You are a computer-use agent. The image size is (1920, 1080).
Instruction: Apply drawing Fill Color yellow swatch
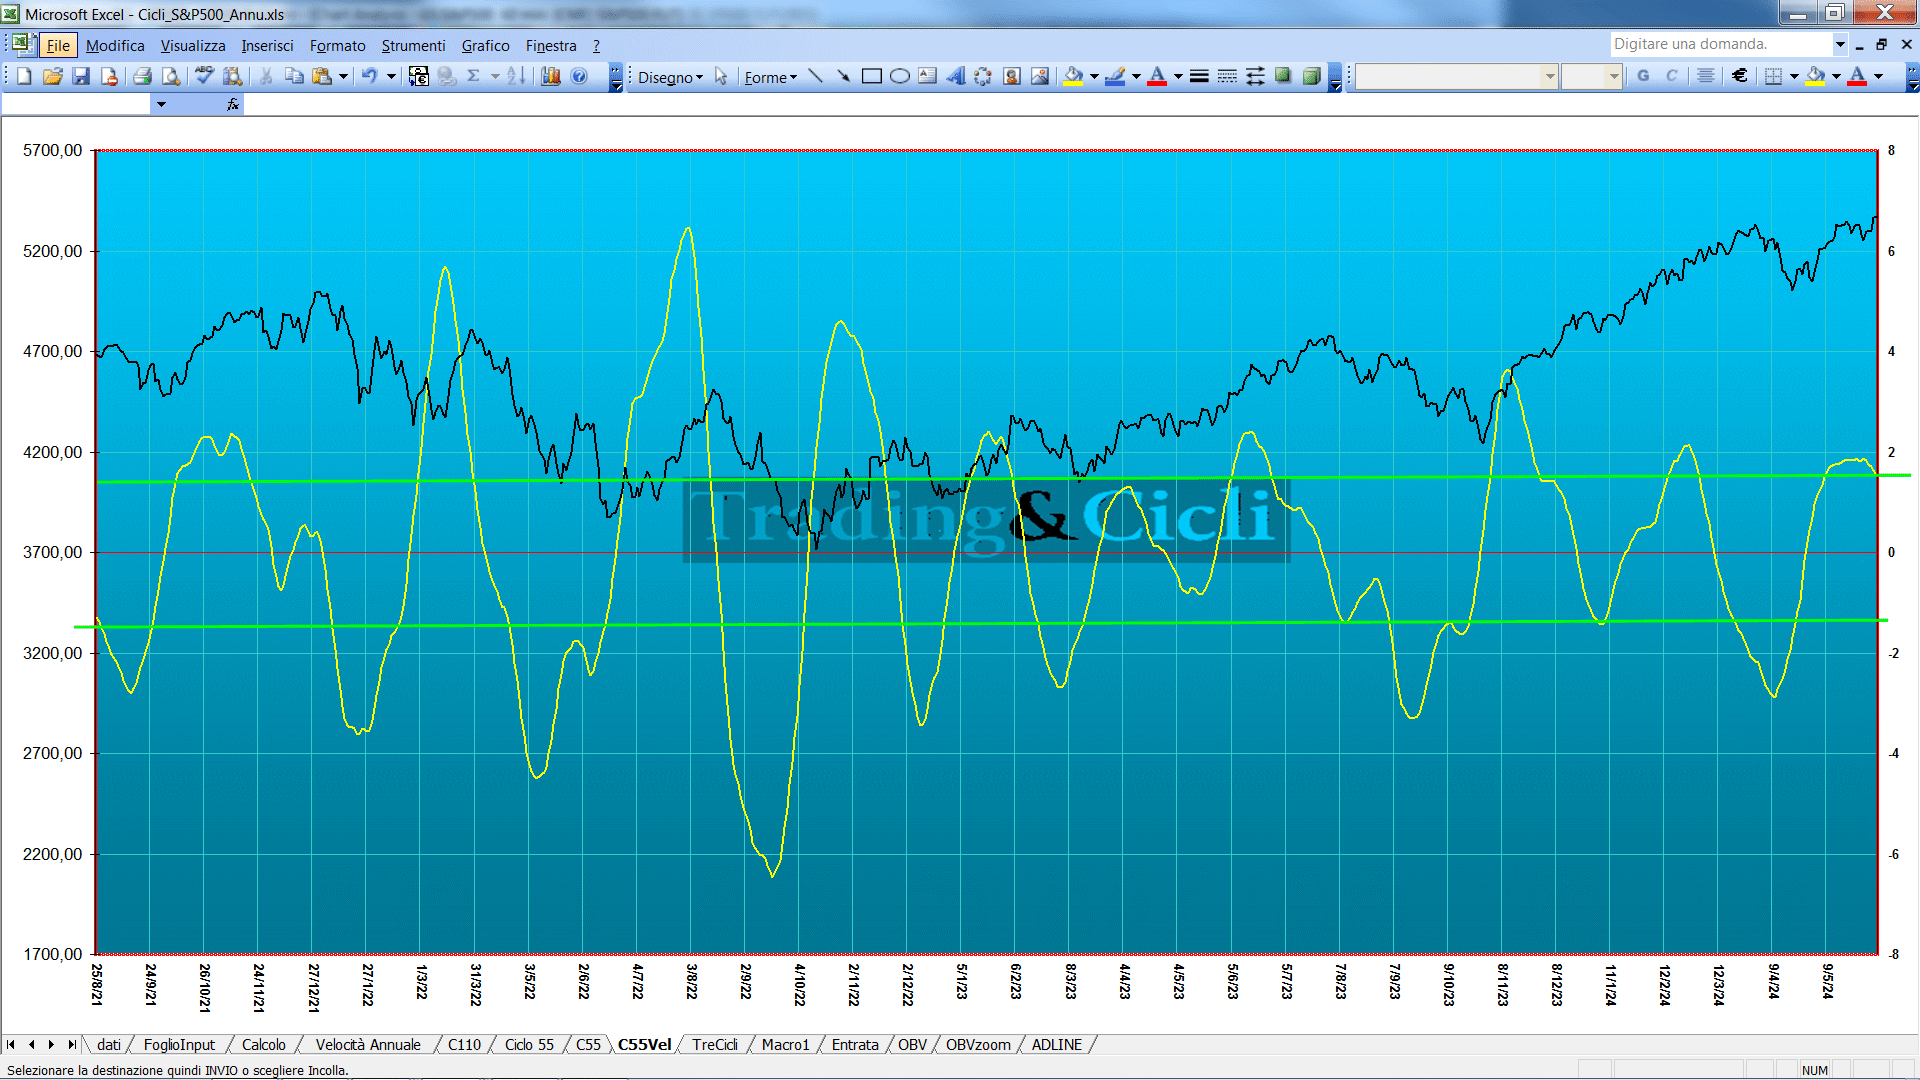coord(1073,76)
